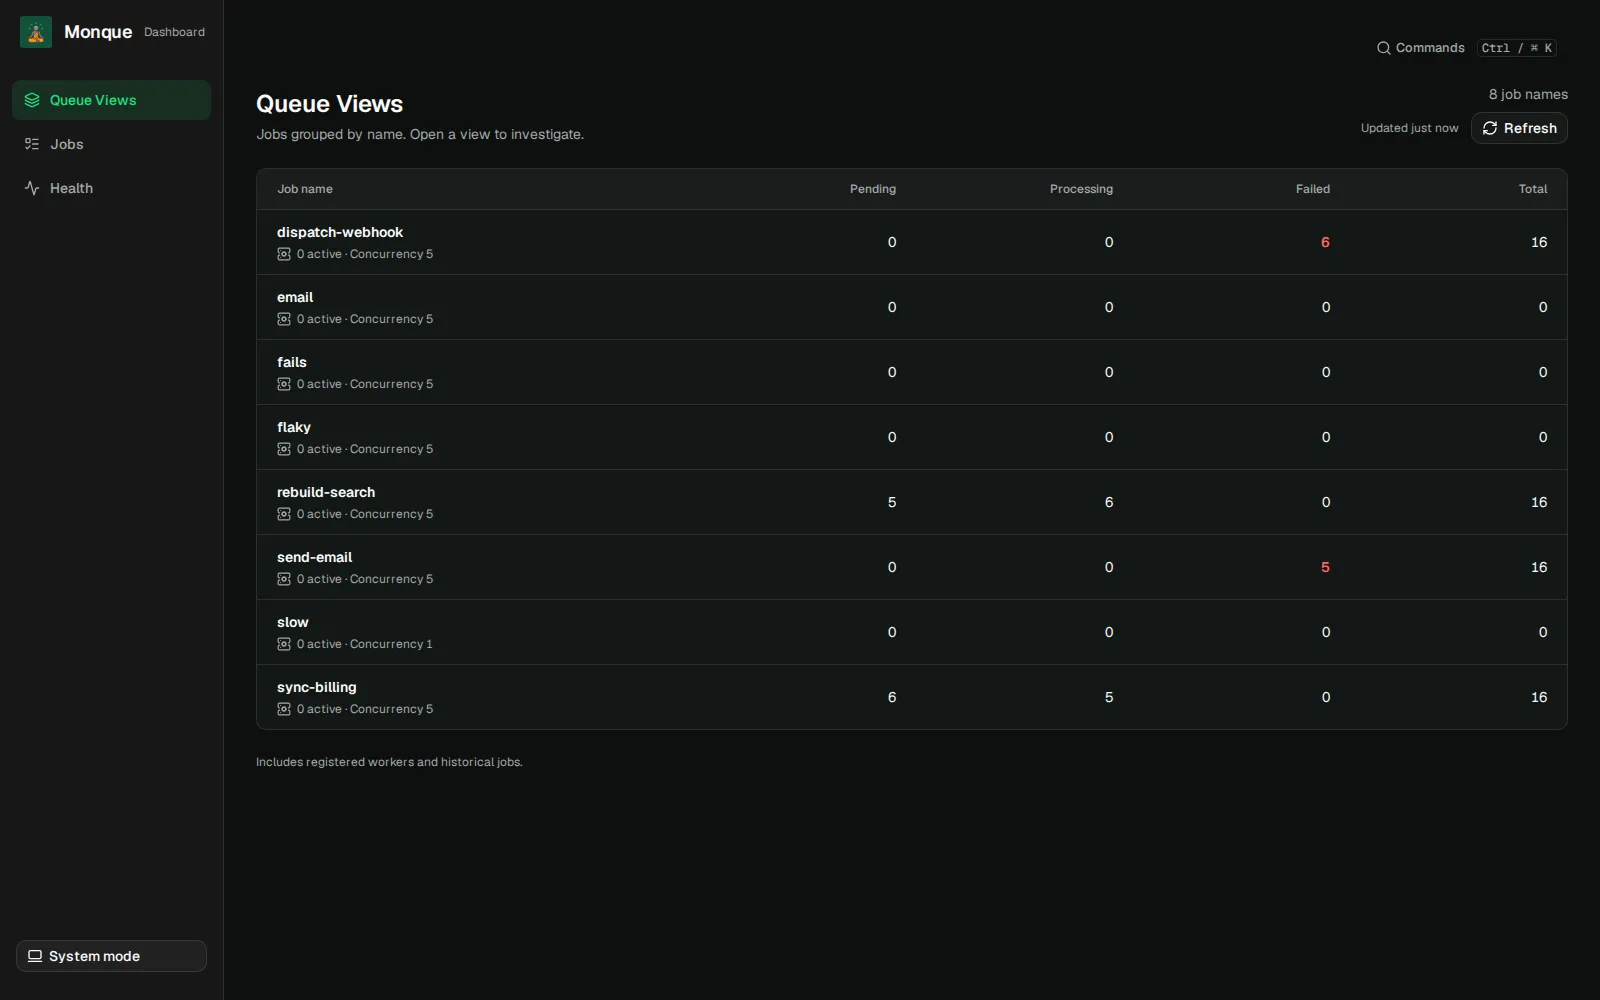The height and width of the screenshot is (1000, 1600).
Task: Open the send-email queue view
Action: [314, 557]
